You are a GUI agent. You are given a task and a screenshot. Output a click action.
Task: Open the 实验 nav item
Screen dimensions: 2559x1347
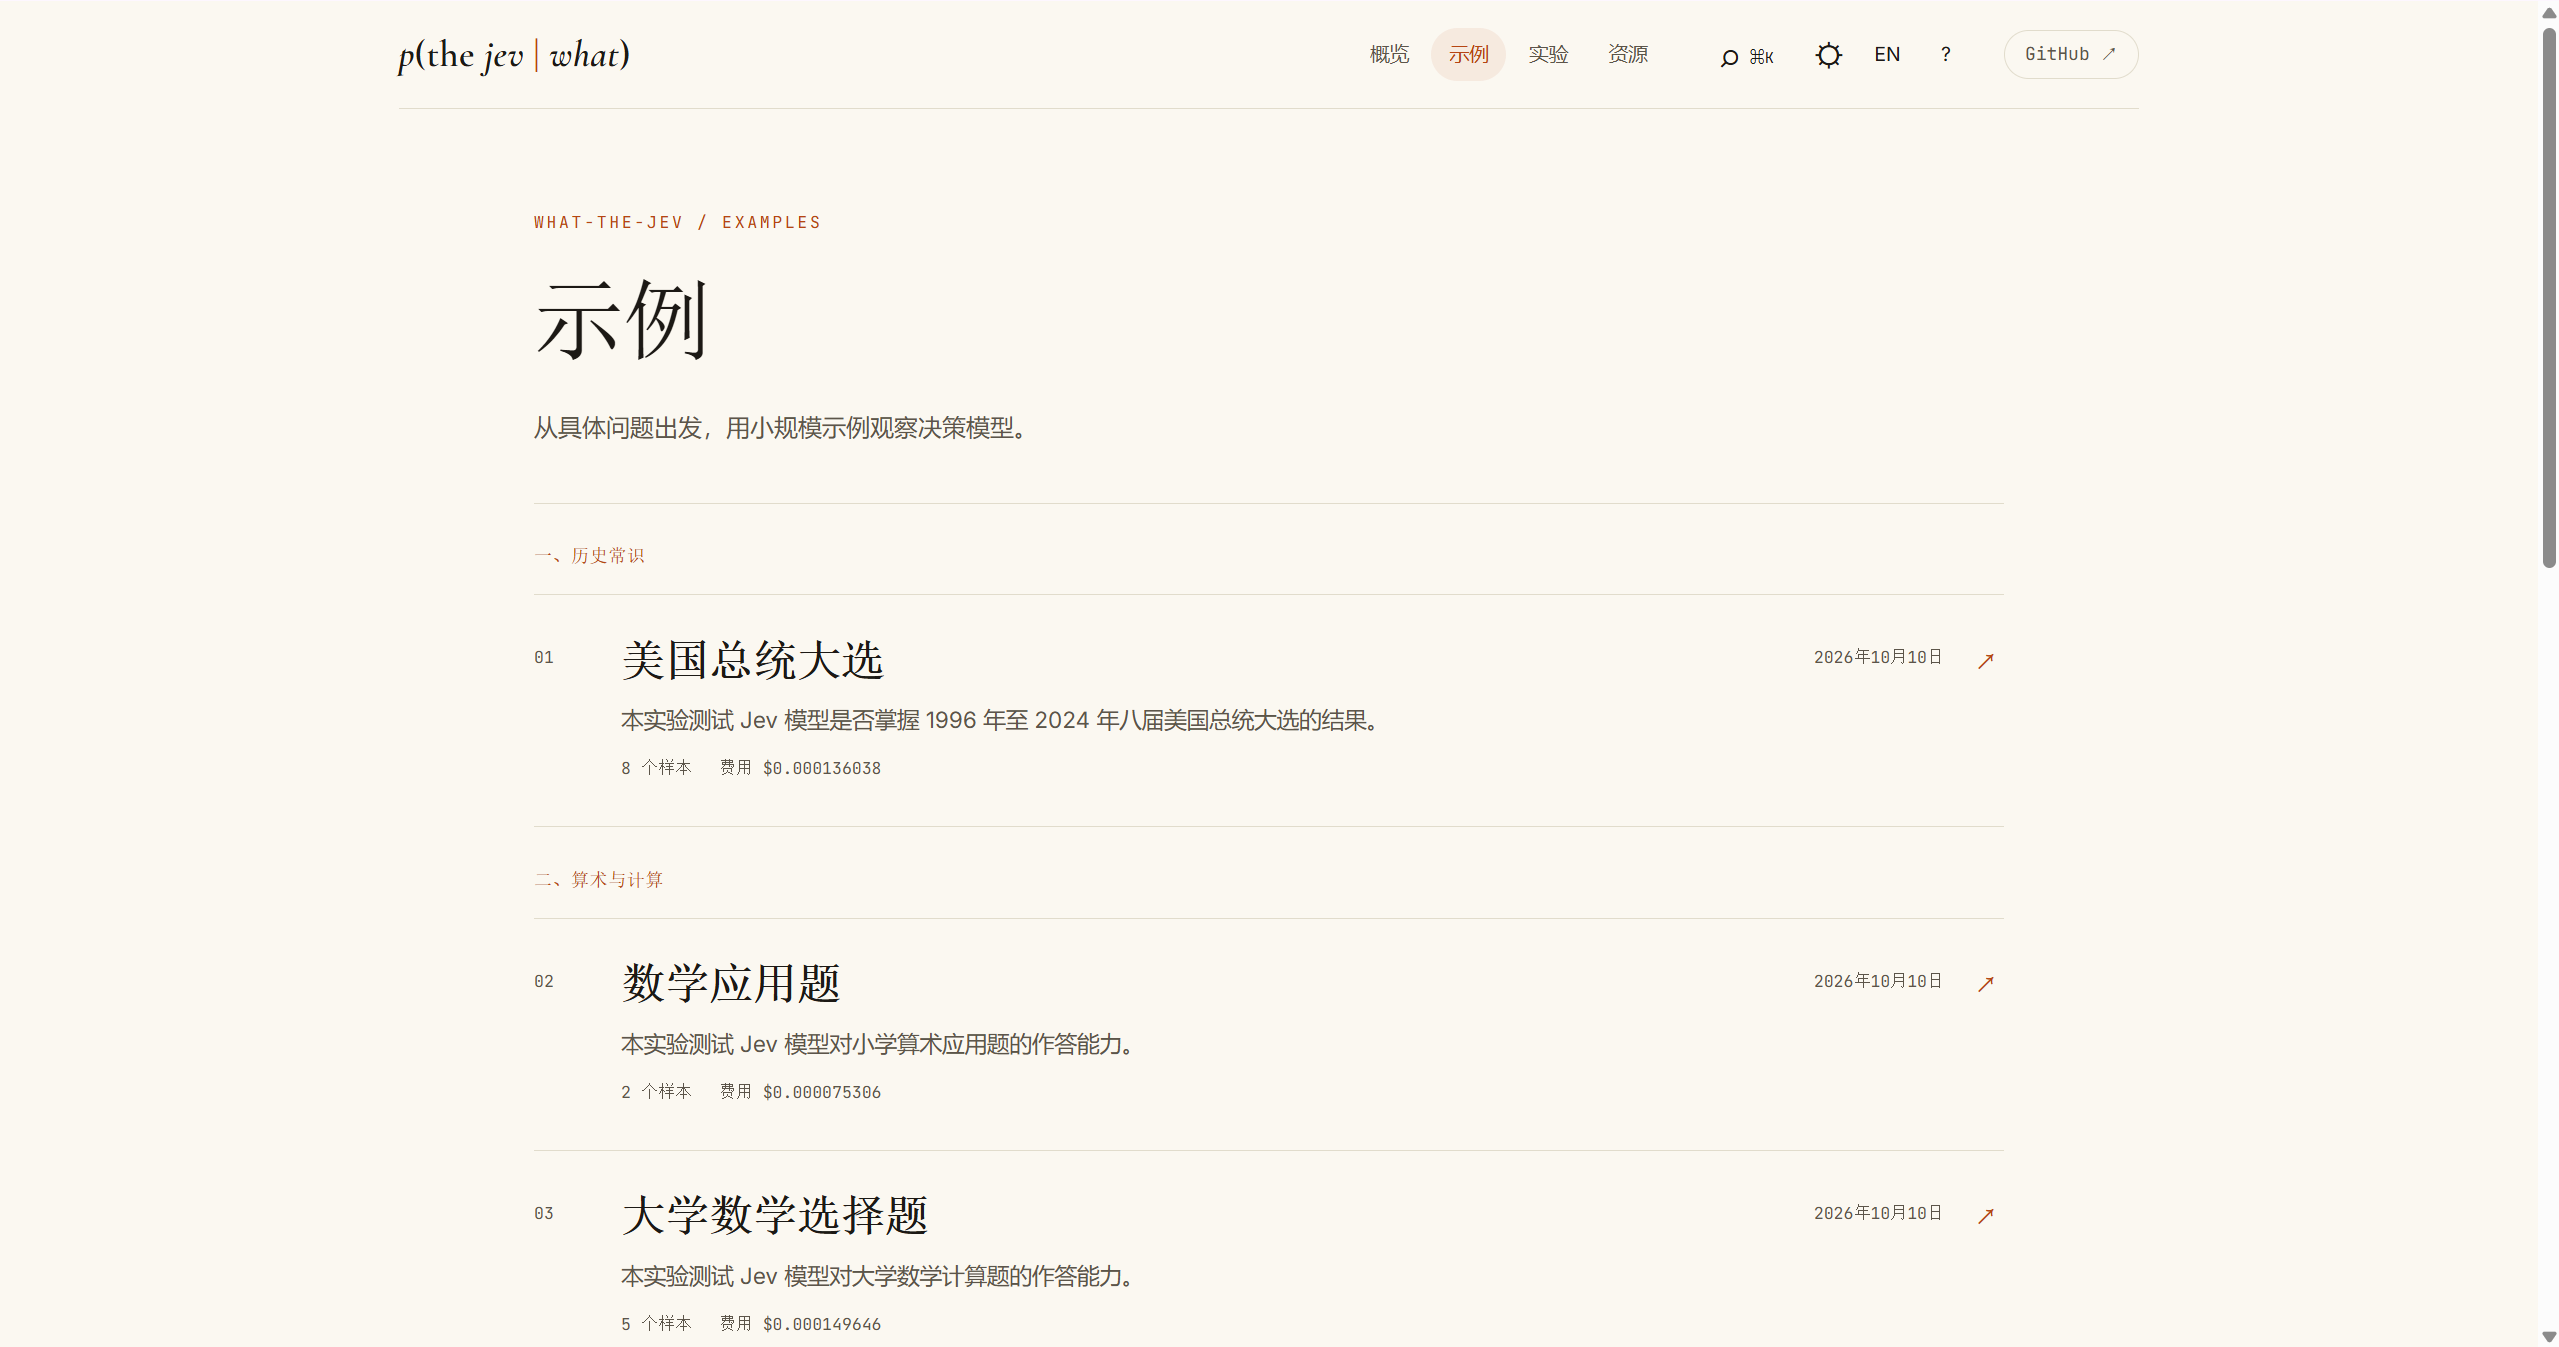pos(1548,55)
